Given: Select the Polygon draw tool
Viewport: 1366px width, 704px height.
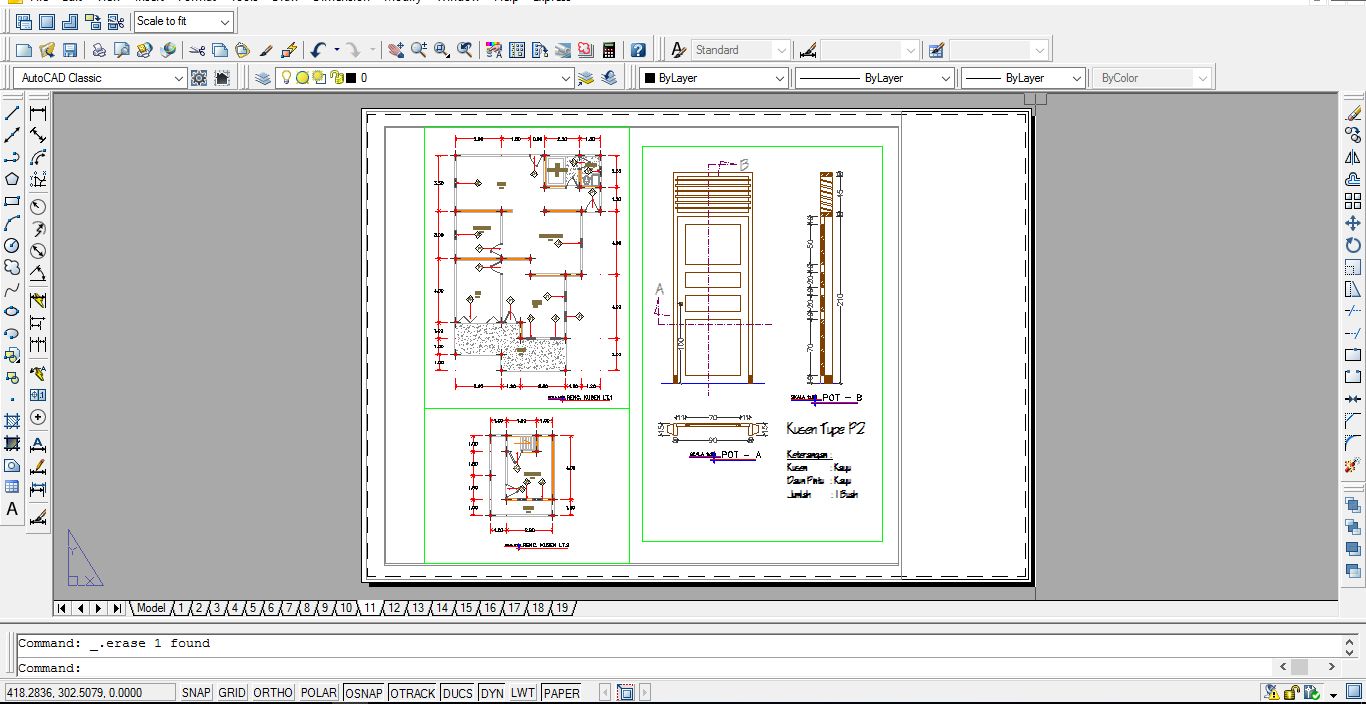Looking at the screenshot, I should click(12, 179).
